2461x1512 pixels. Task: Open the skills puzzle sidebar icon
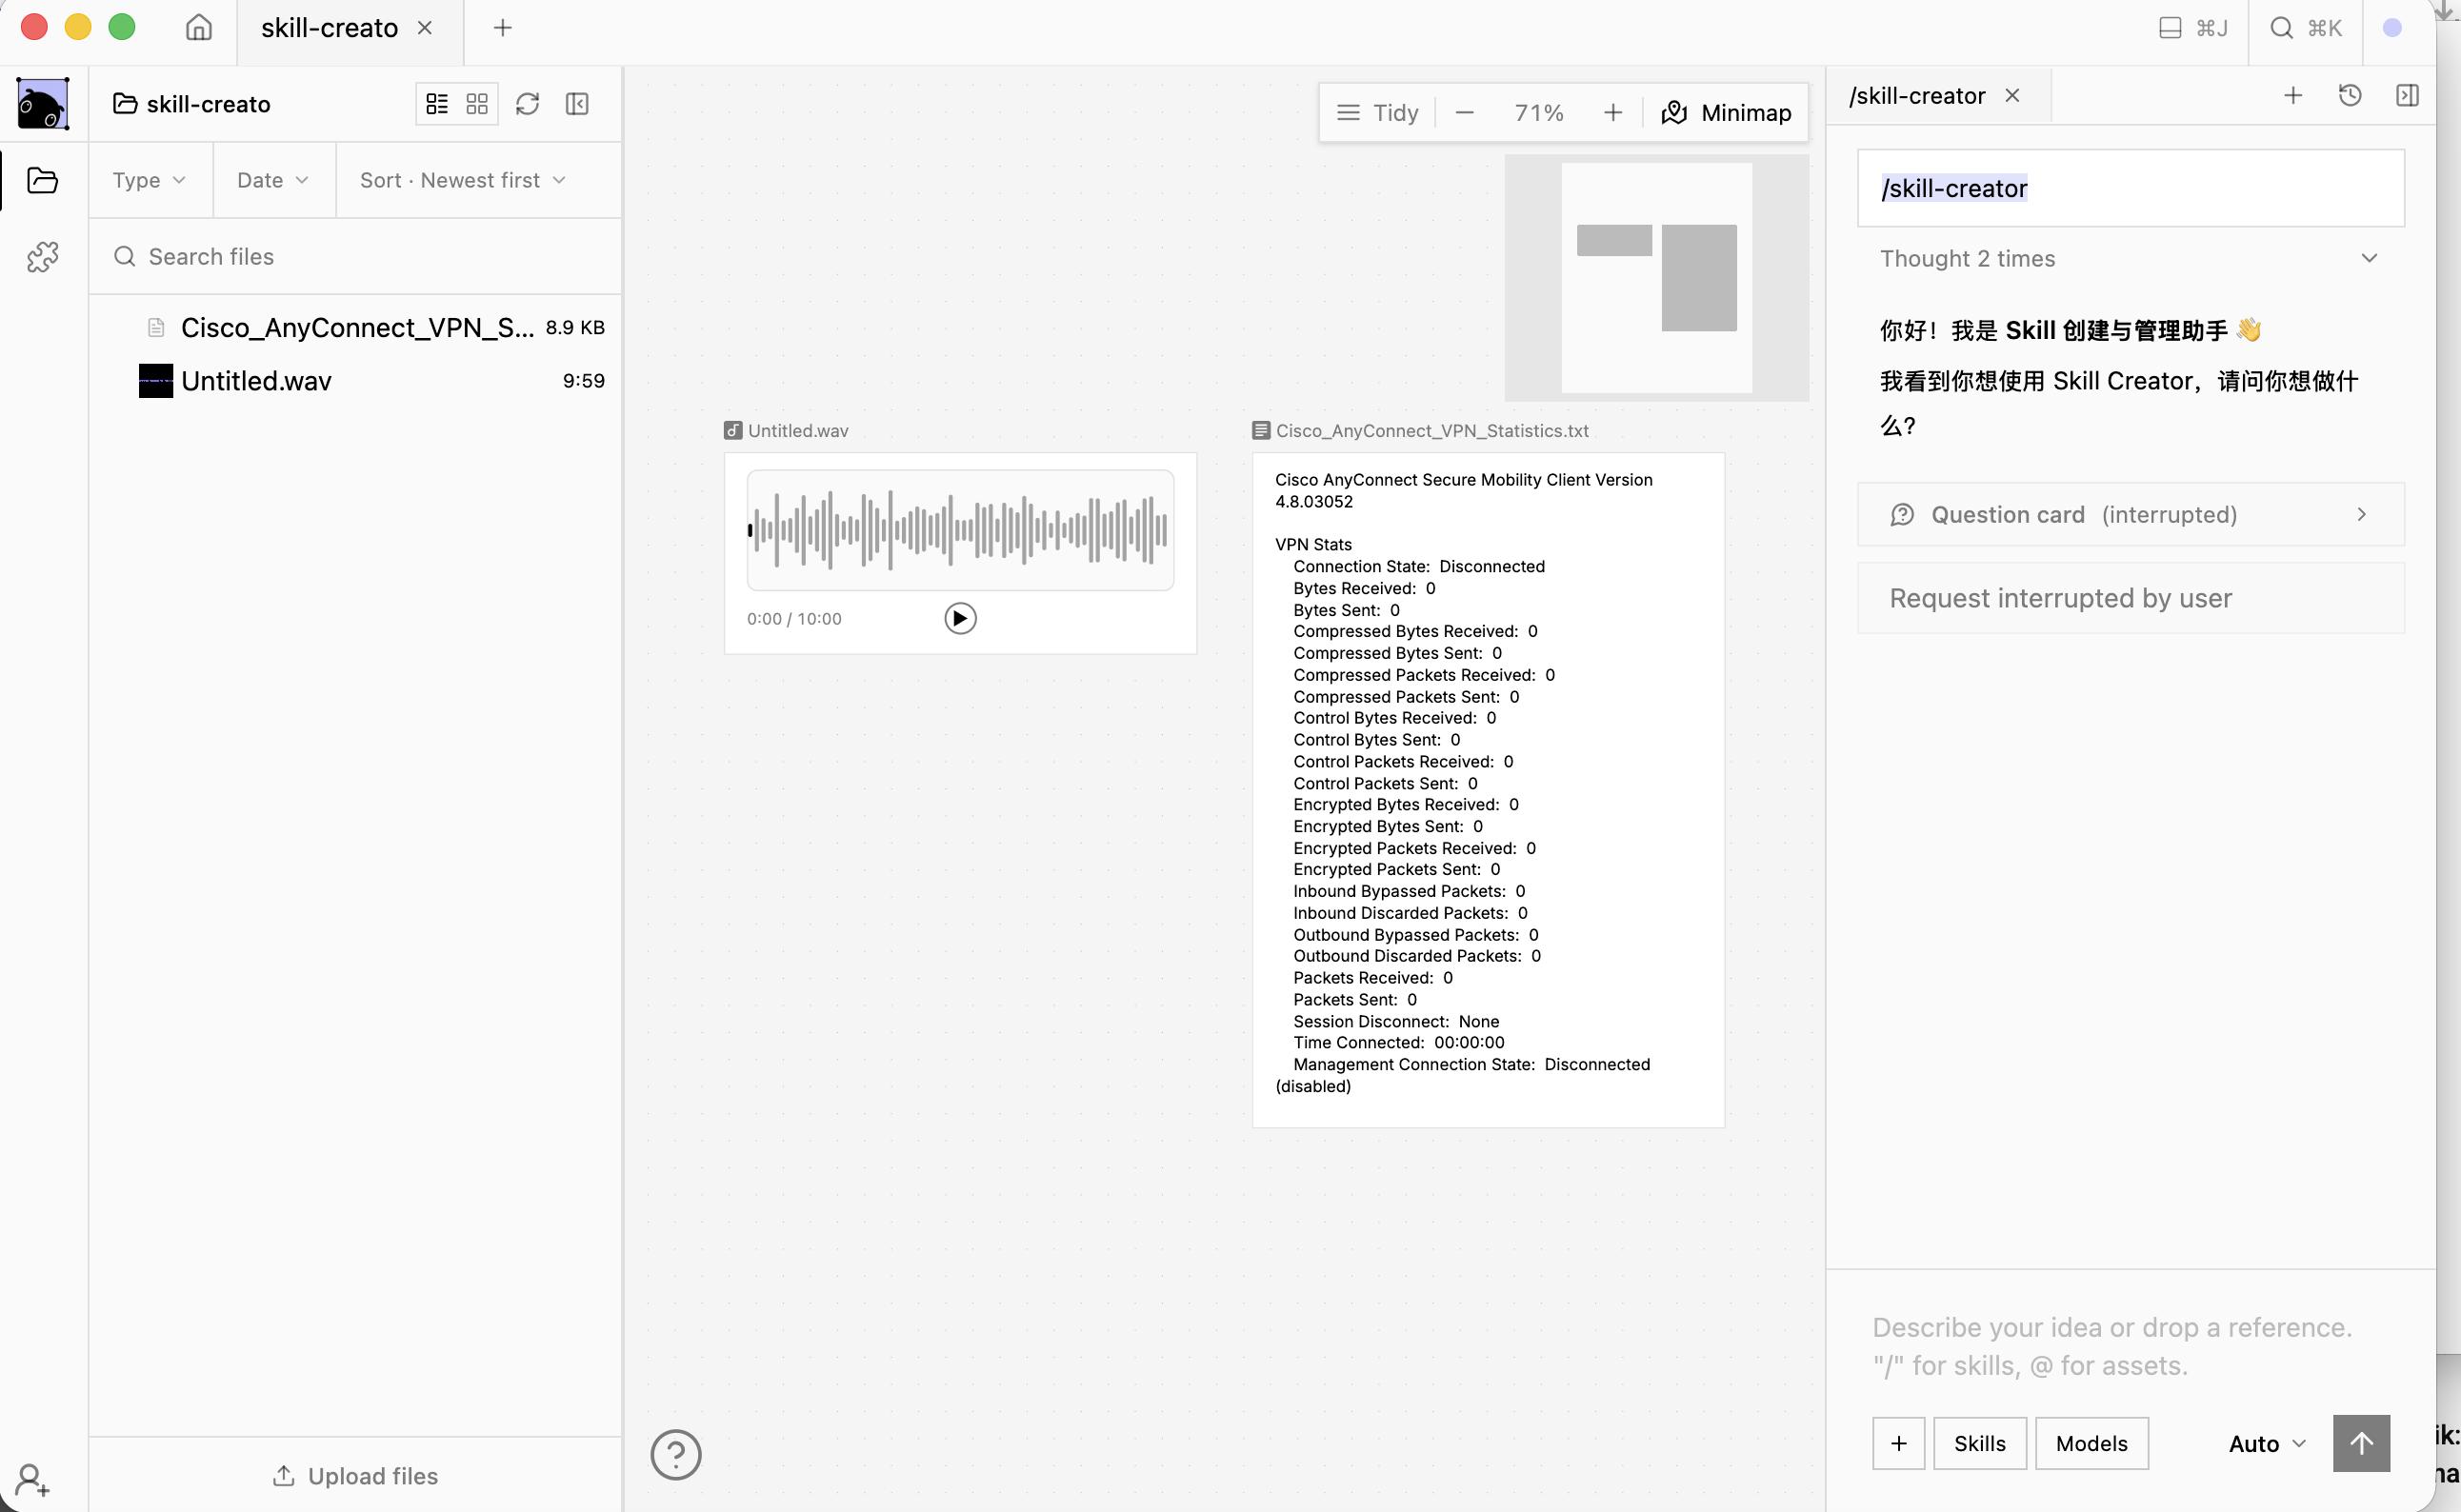pyautogui.click(x=43, y=257)
